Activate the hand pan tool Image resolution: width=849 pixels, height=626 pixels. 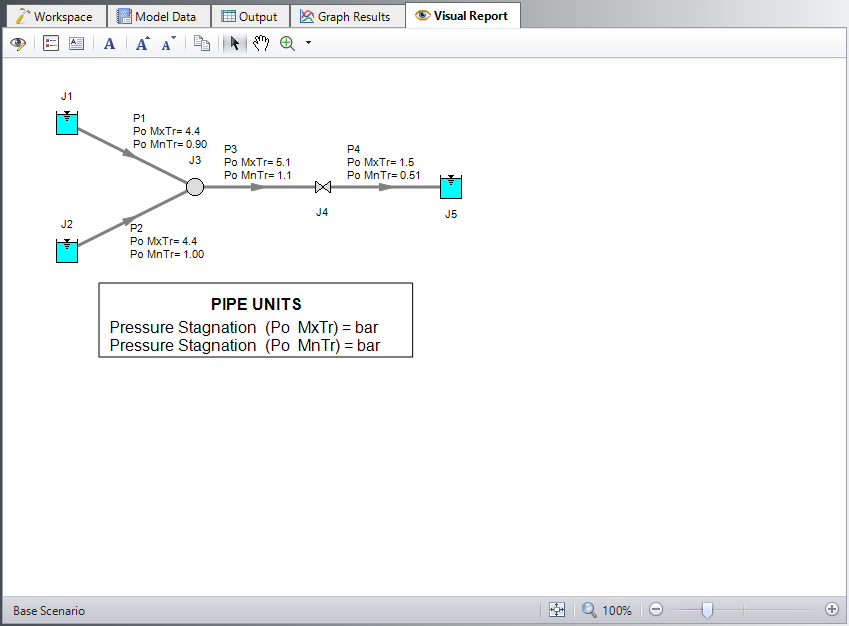tap(260, 43)
